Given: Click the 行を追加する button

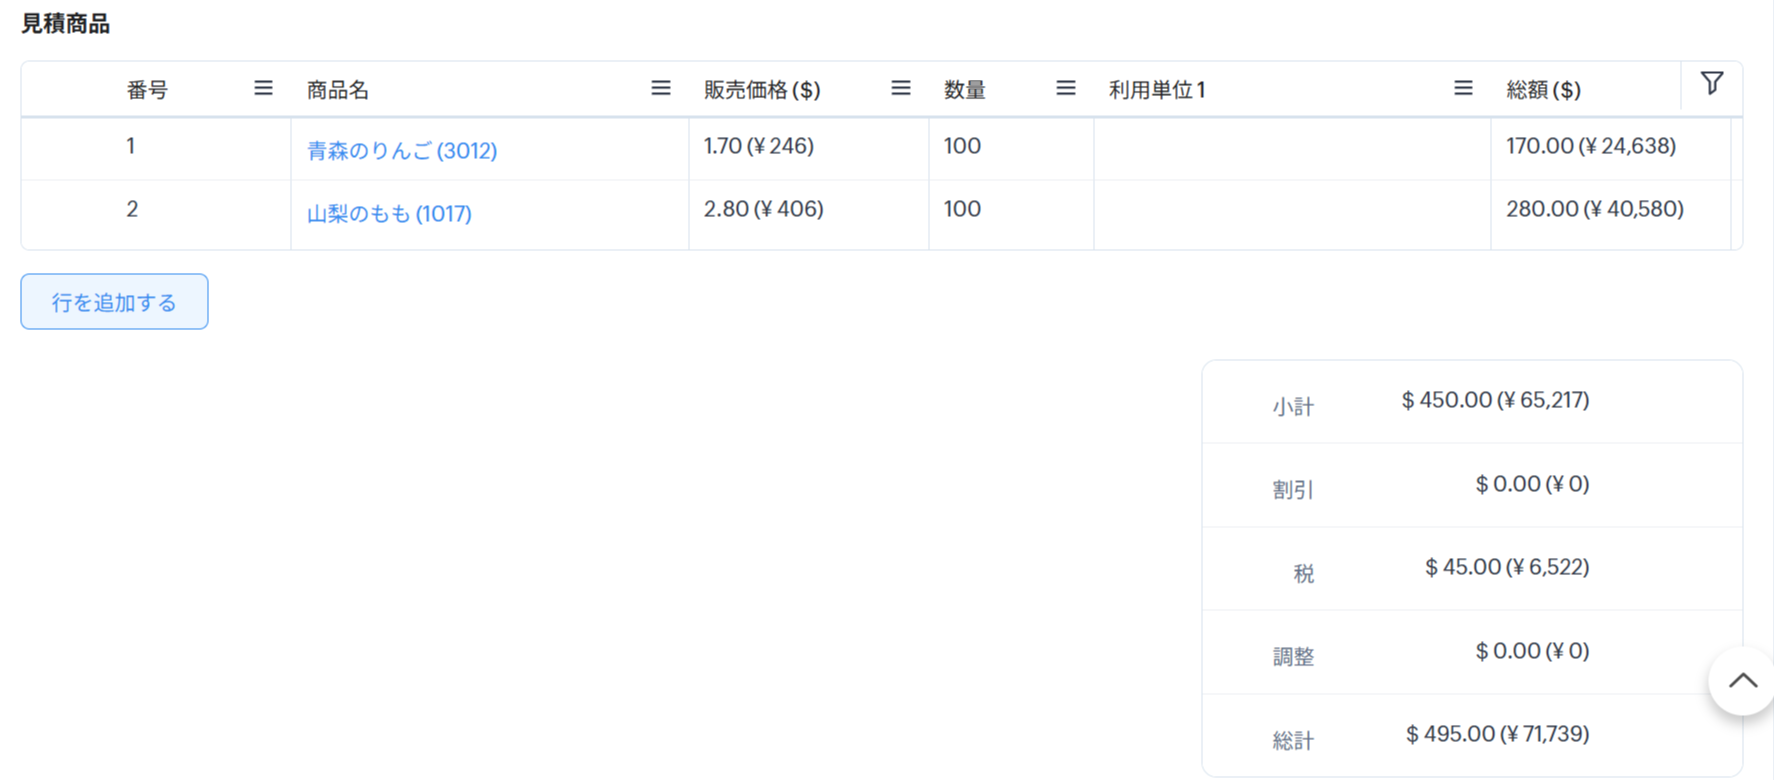Looking at the screenshot, I should (x=114, y=302).
